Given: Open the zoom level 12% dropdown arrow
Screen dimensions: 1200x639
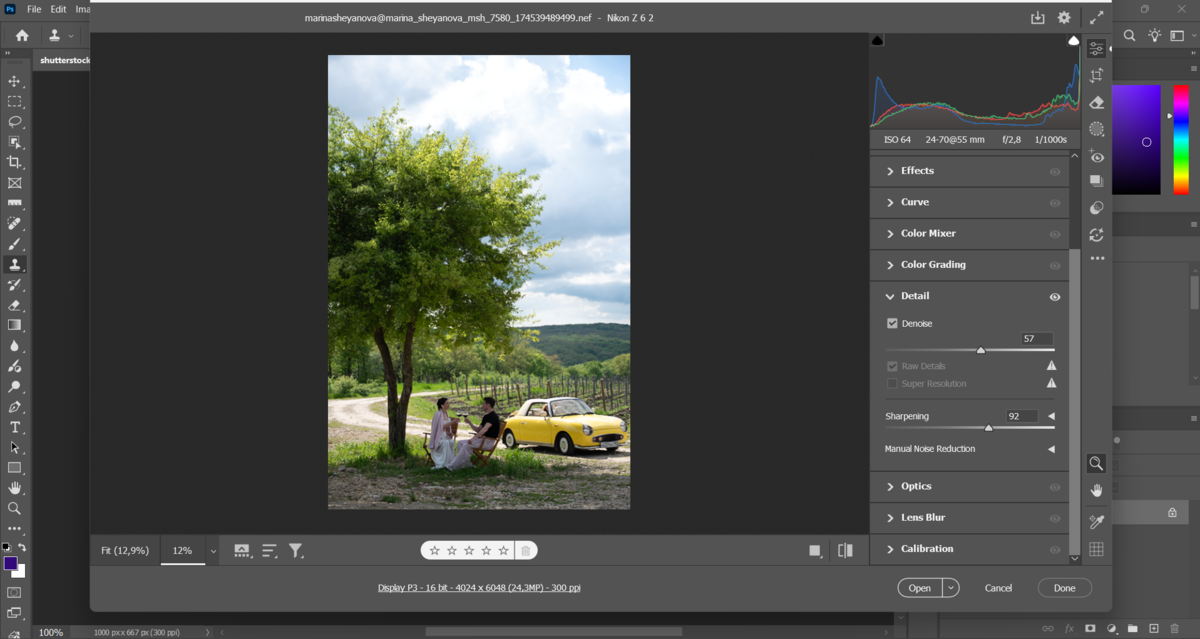Looking at the screenshot, I should tap(213, 551).
